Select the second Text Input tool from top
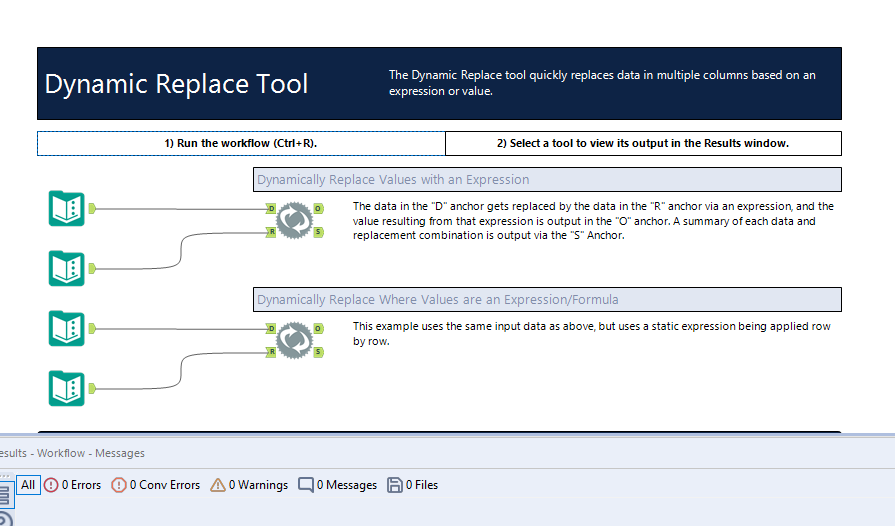Screen dimensions: 895x526 (x=67, y=267)
